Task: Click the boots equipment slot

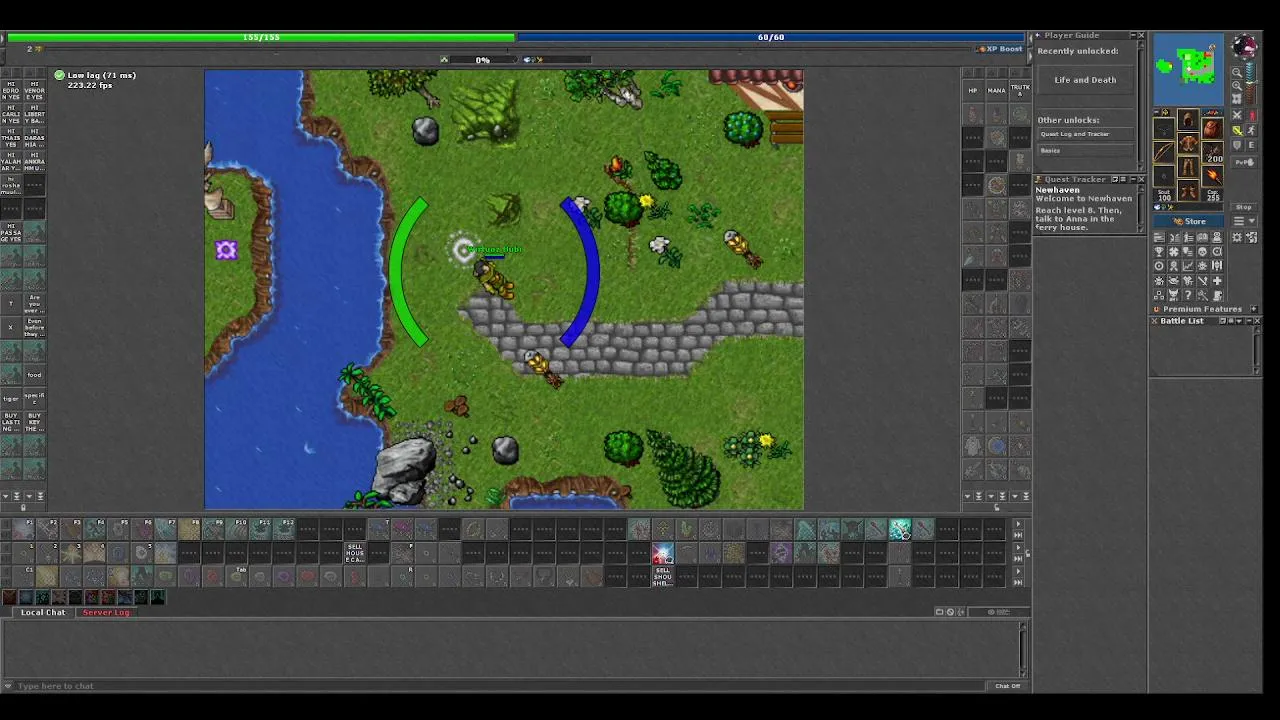Action: point(1188,190)
